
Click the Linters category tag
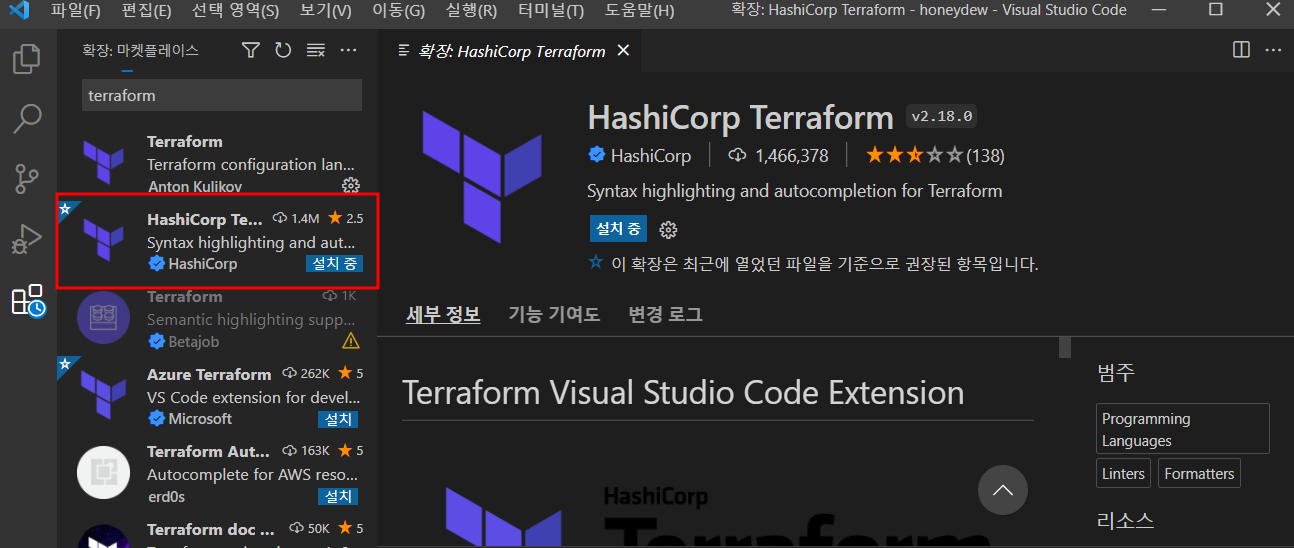1124,474
